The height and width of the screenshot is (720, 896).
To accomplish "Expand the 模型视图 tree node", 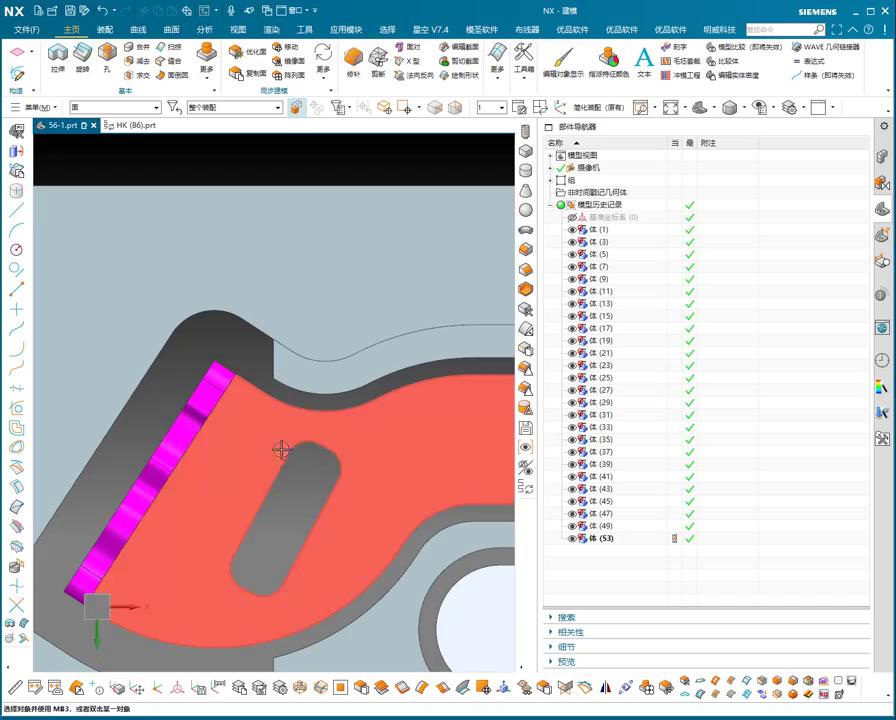I will click(x=550, y=155).
